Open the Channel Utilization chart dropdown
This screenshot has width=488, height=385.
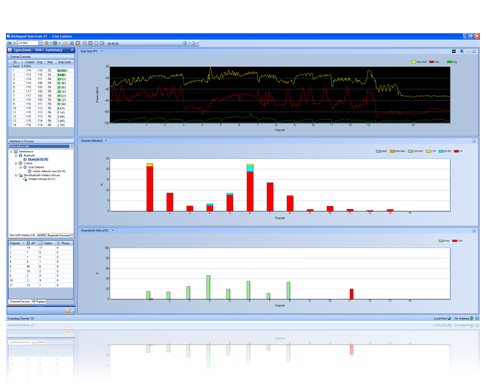click(x=106, y=141)
